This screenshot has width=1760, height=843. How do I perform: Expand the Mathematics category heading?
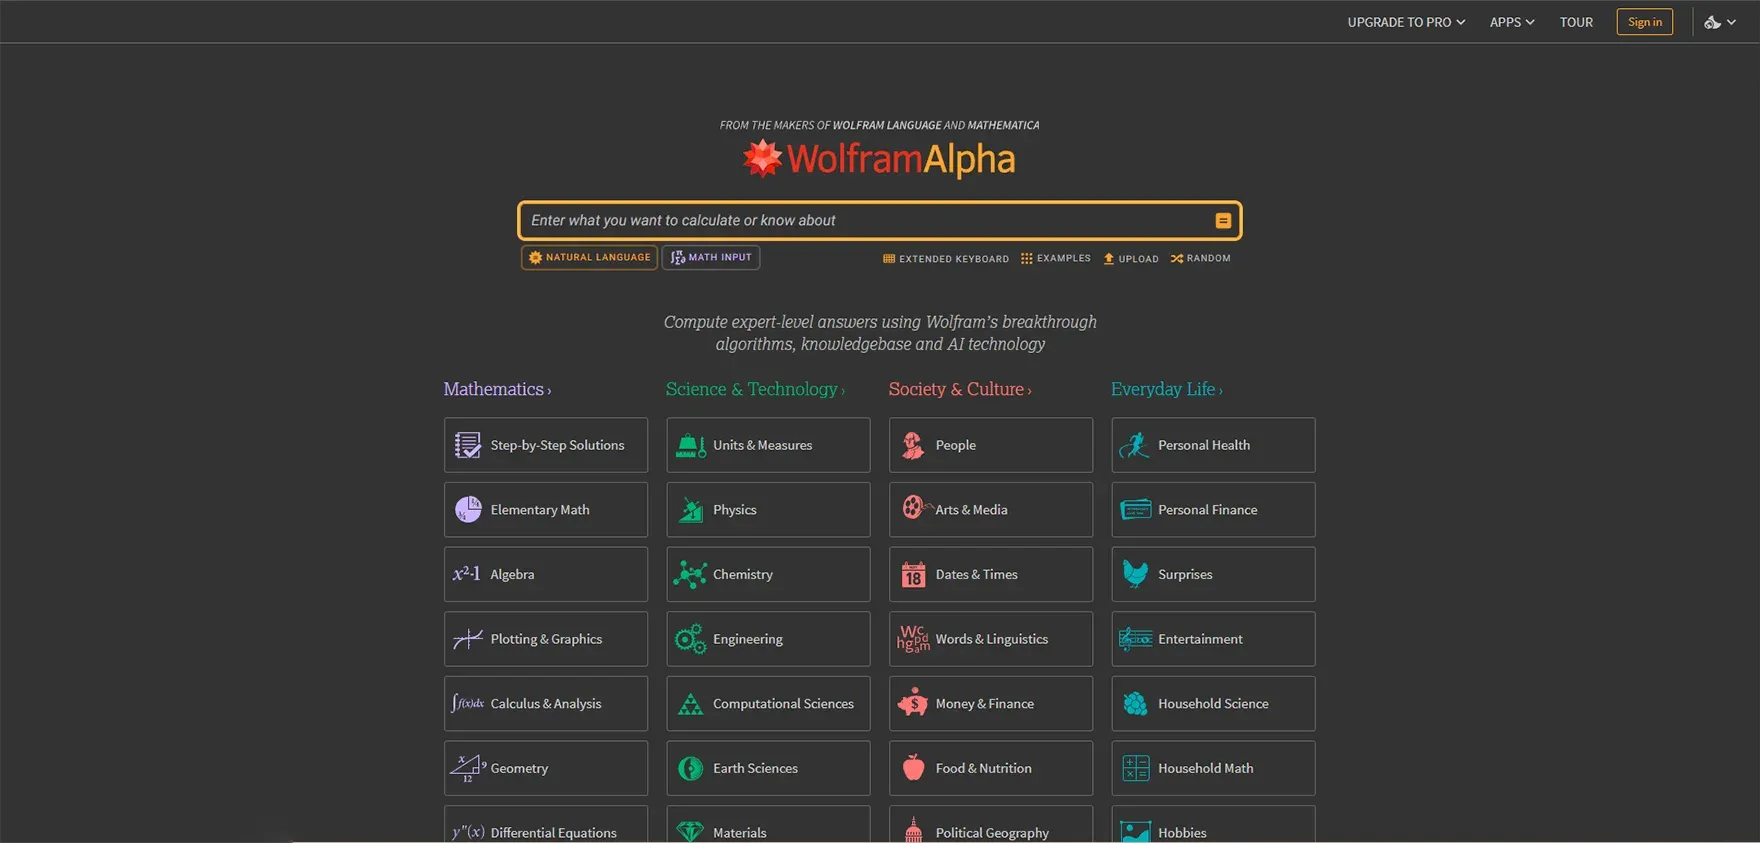497,389
